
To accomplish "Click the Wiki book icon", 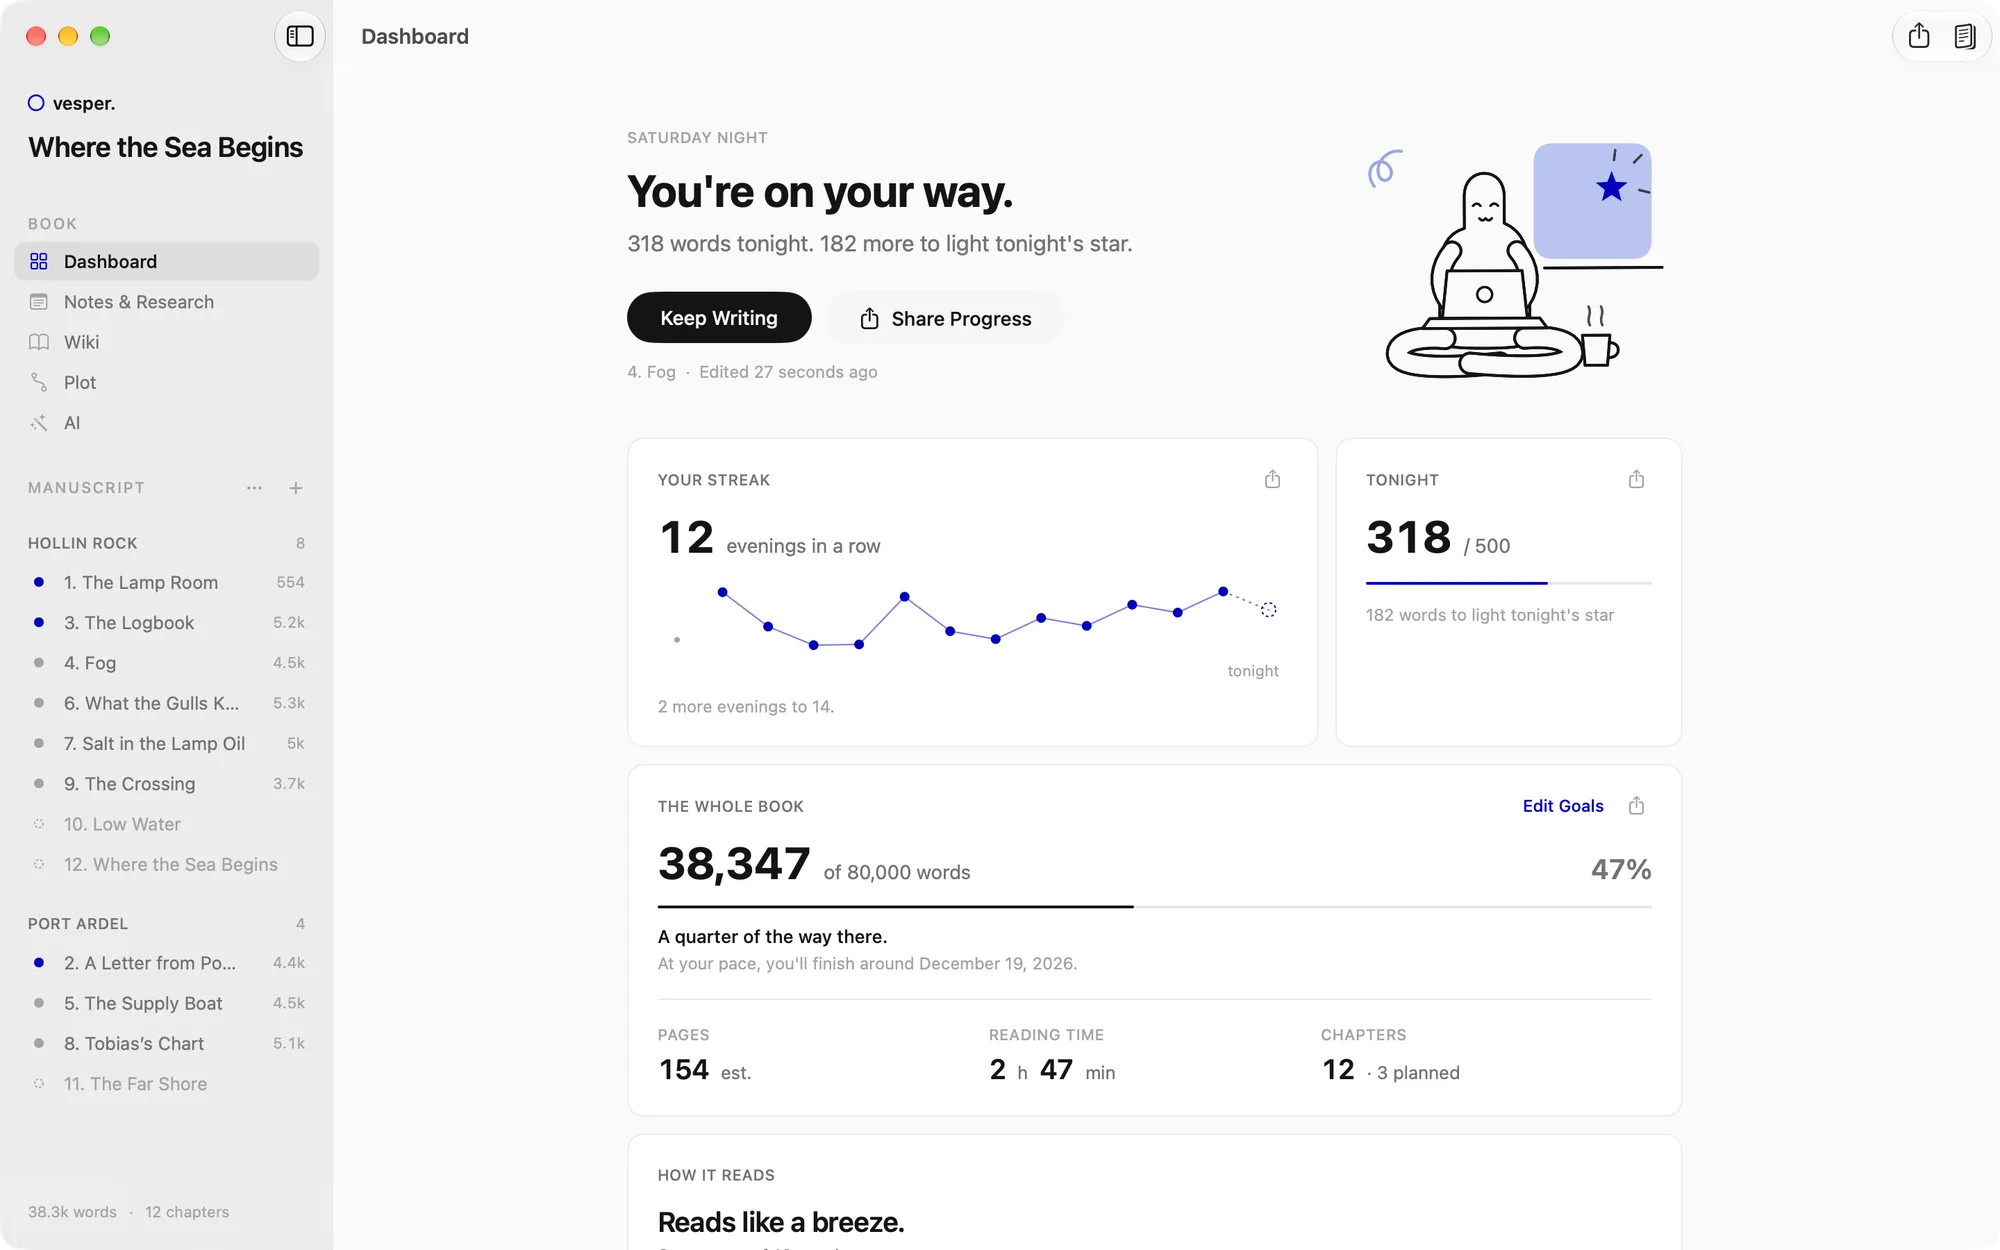I will [x=39, y=342].
